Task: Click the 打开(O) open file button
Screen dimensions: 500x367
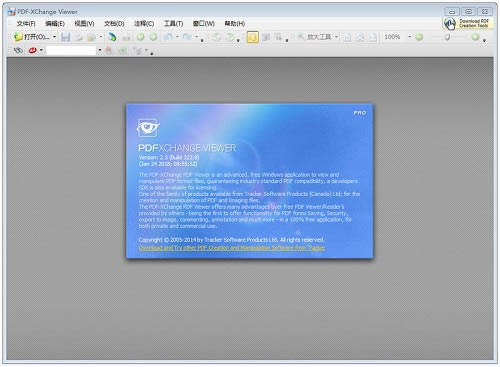Action: pos(32,37)
